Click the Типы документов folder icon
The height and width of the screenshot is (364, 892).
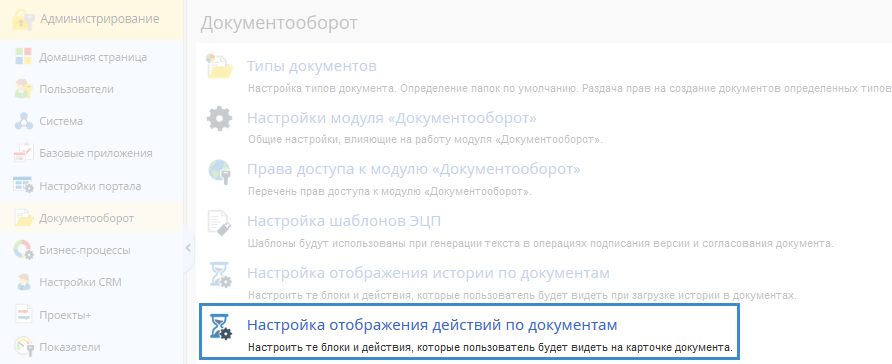pos(220,66)
